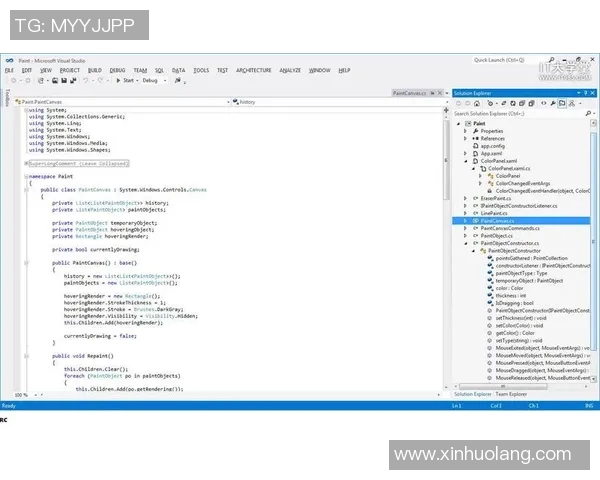Click the Visual Studio logo in title bar
This screenshot has width=600, height=480.
point(10,60)
